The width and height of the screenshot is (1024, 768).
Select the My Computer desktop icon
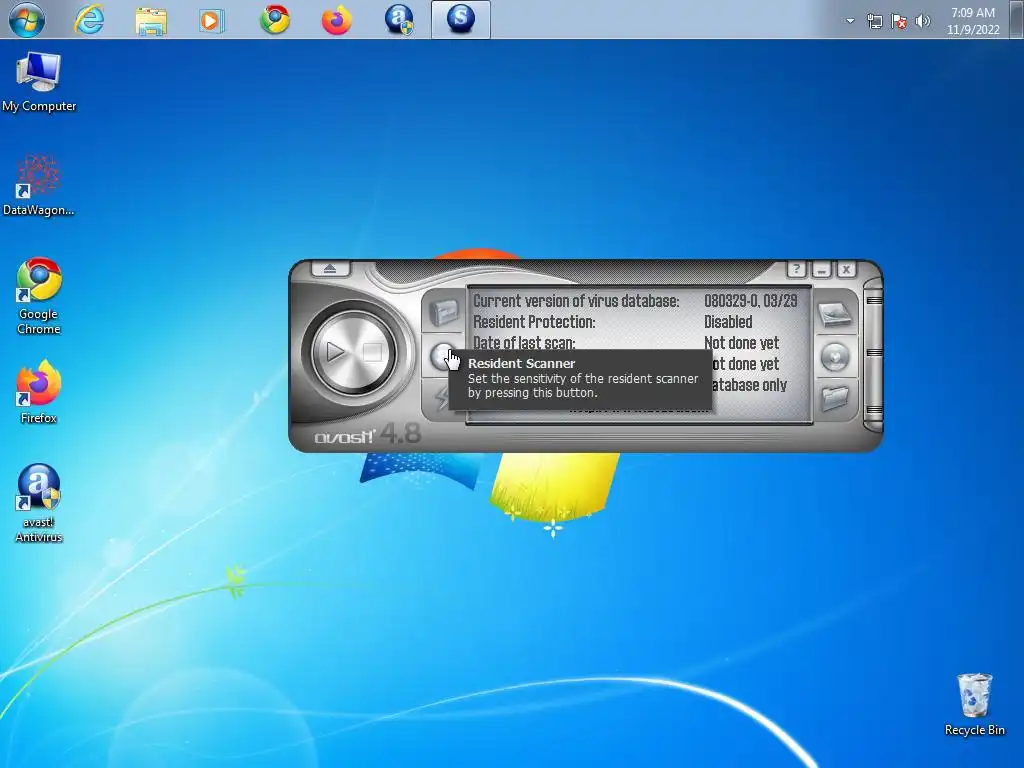(x=39, y=82)
